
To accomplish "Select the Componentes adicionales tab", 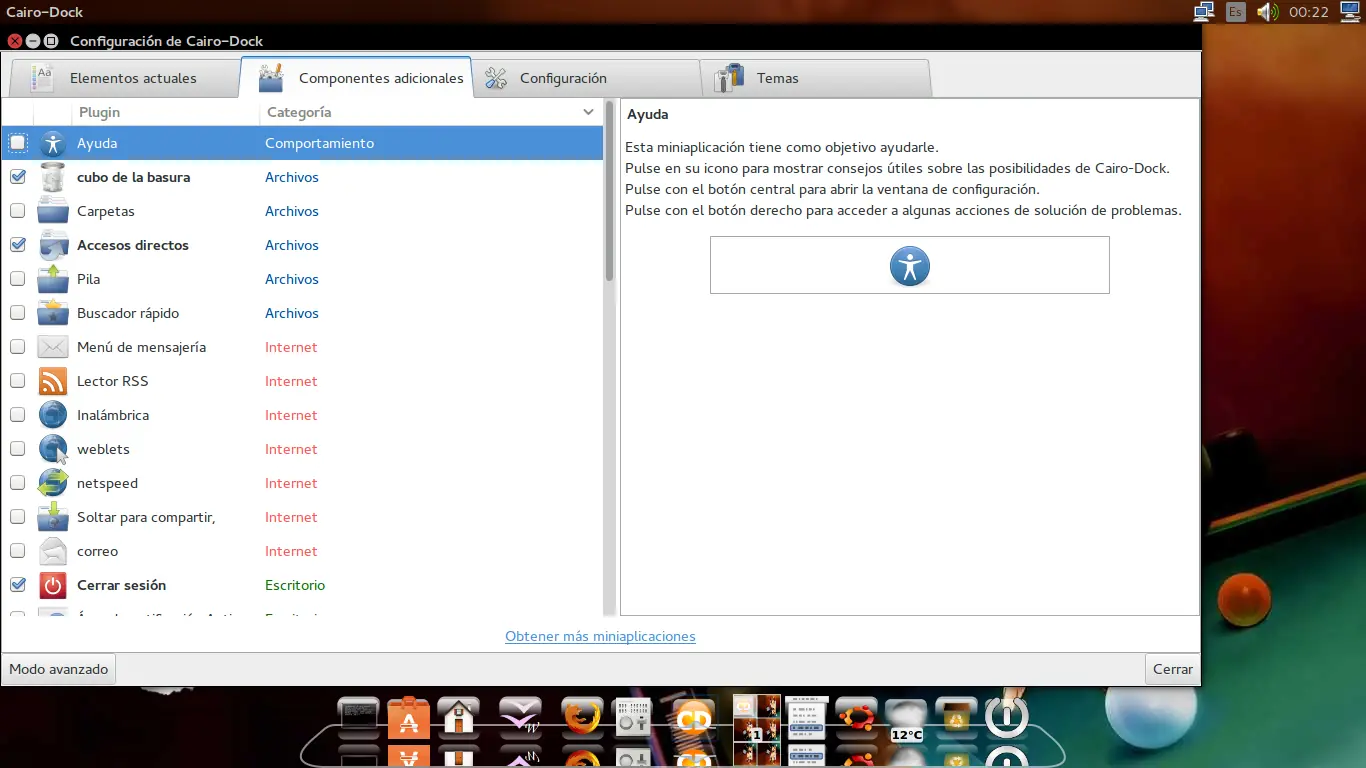I will (356, 78).
